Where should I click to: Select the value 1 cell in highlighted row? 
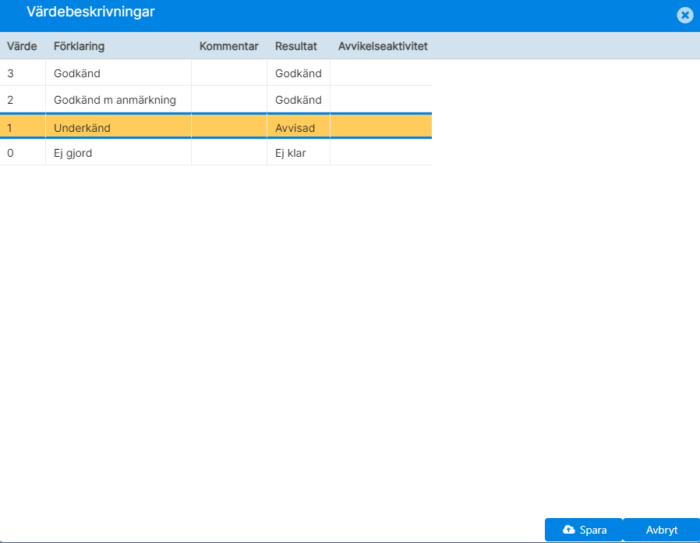(22, 128)
